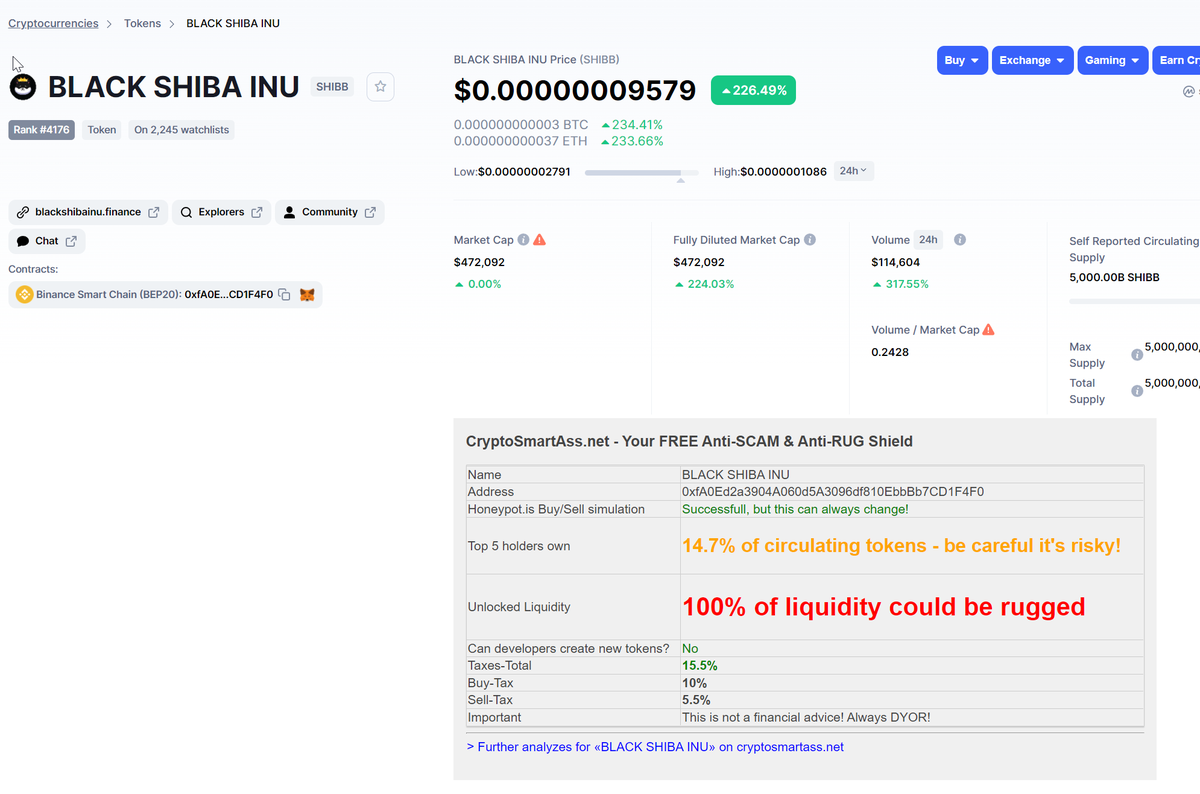
Task: Copy the BEP20 contract address
Action: (284, 295)
